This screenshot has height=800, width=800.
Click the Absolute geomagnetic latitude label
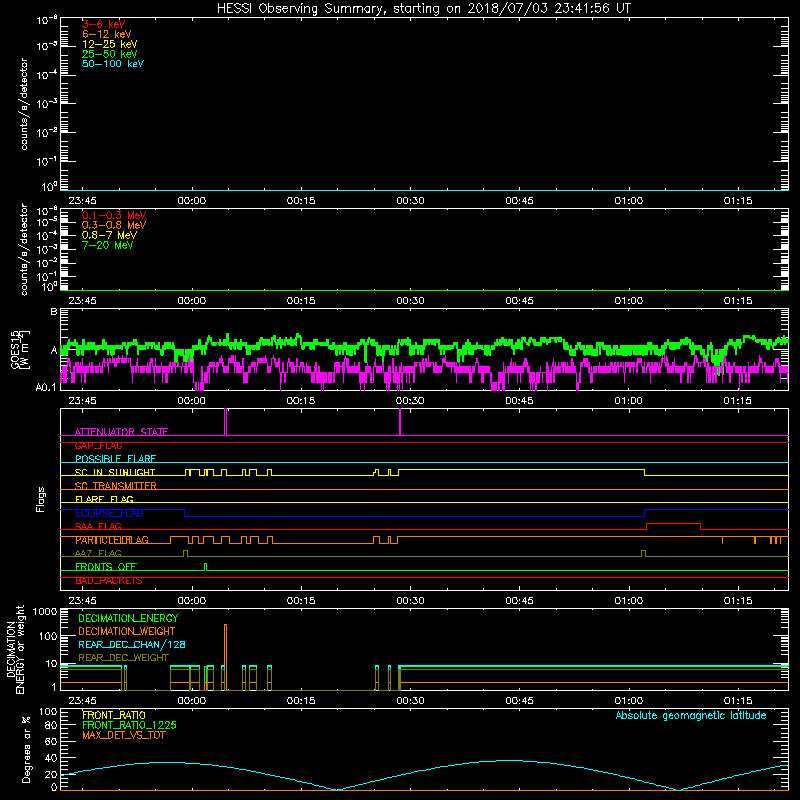pos(691,716)
